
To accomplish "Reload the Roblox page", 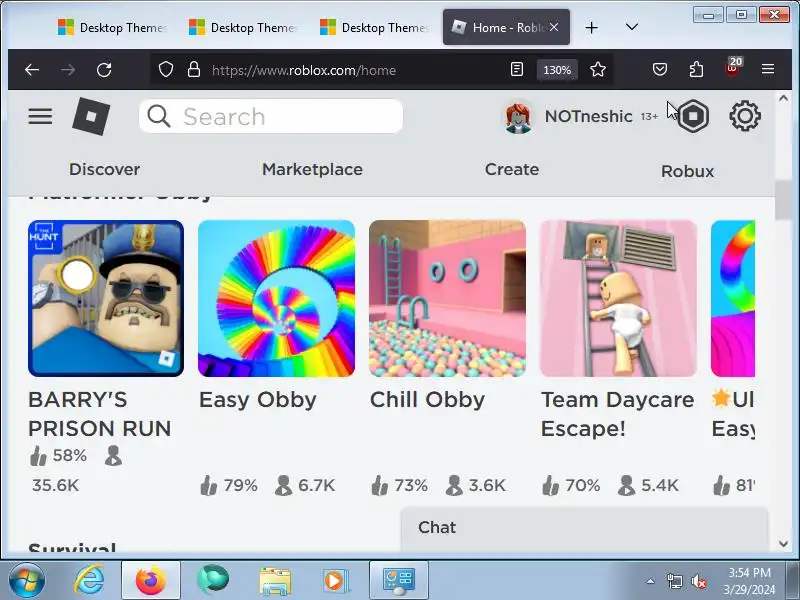I will tap(104, 69).
